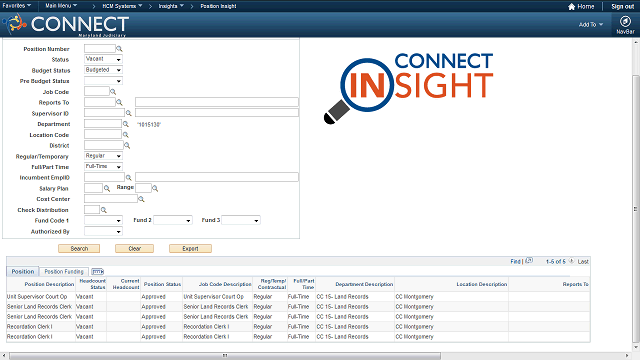Viewport: 640px width, 360px height.
Task: Sort by Location Description column header
Action: (x=482, y=284)
